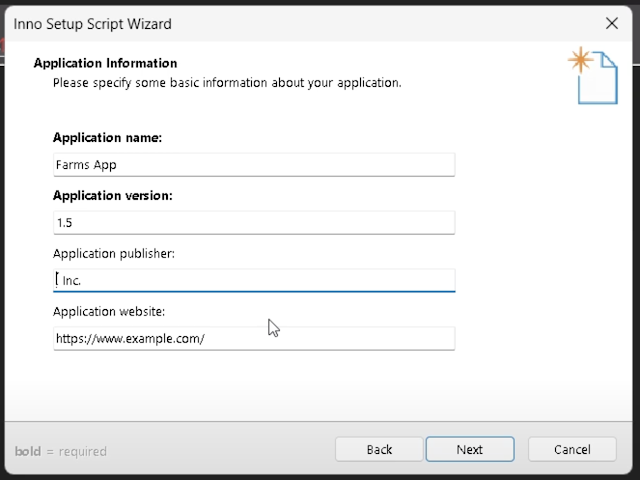Click the "Application publisher:" label

[x=113, y=254]
